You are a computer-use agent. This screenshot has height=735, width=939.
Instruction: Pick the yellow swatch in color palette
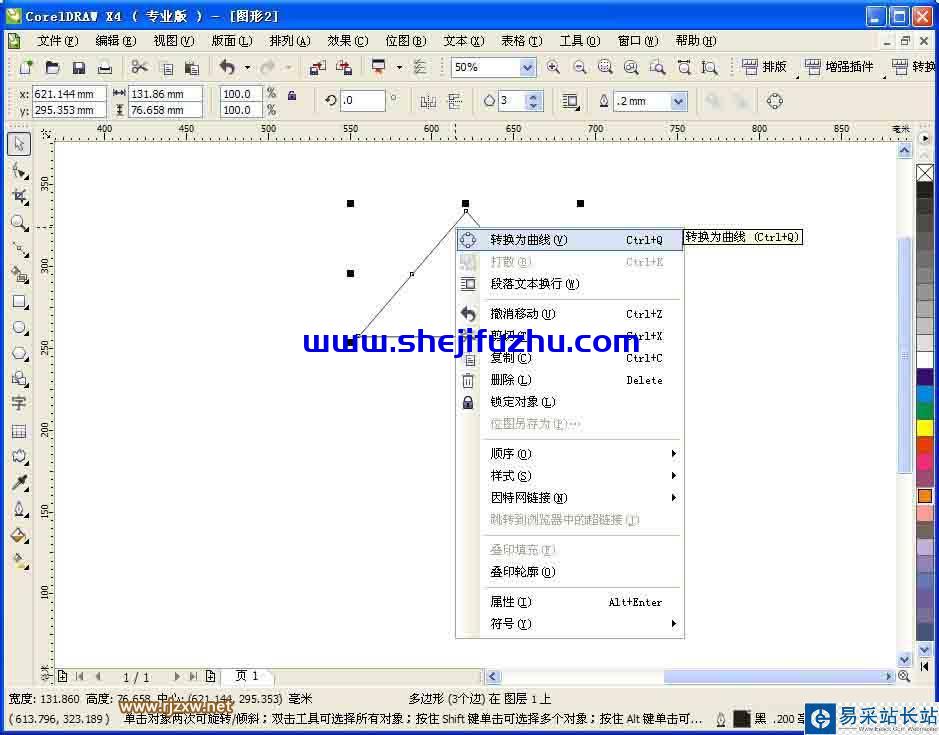(x=925, y=428)
